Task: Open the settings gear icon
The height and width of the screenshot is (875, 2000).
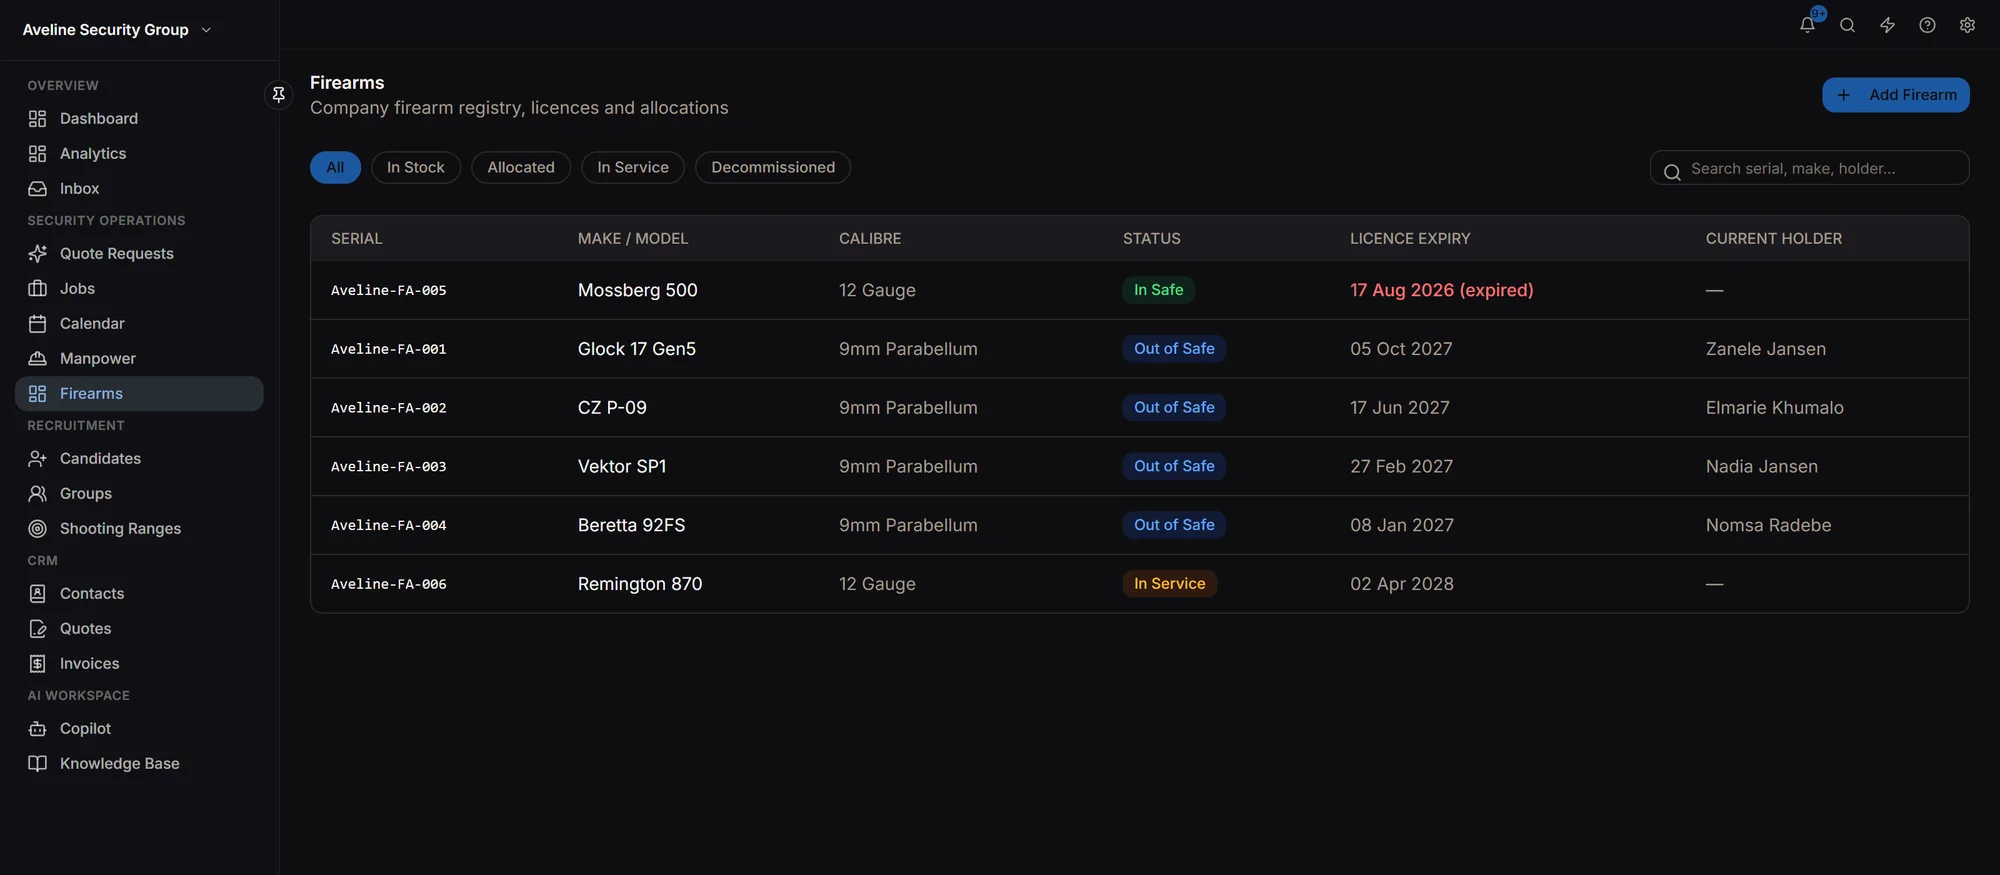Action: (x=1967, y=25)
